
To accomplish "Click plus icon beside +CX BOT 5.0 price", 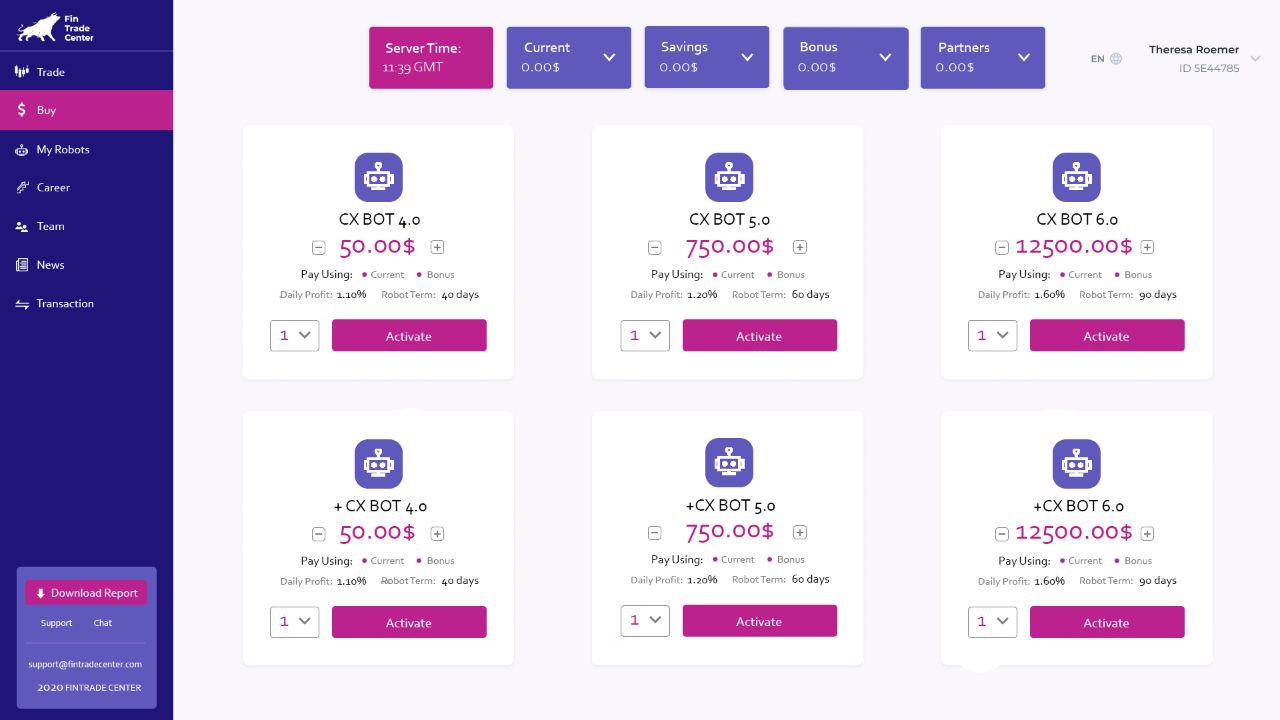I will (800, 532).
